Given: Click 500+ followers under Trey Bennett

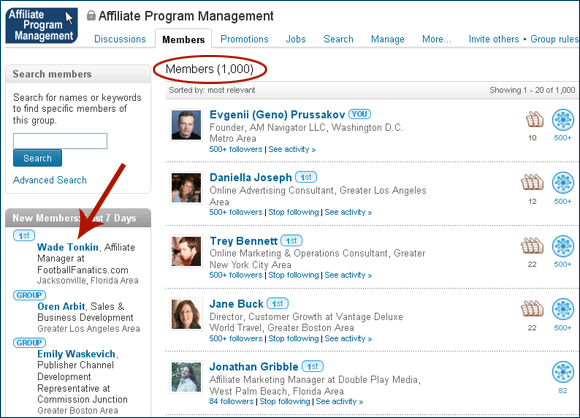Looking at the screenshot, I should [236, 275].
